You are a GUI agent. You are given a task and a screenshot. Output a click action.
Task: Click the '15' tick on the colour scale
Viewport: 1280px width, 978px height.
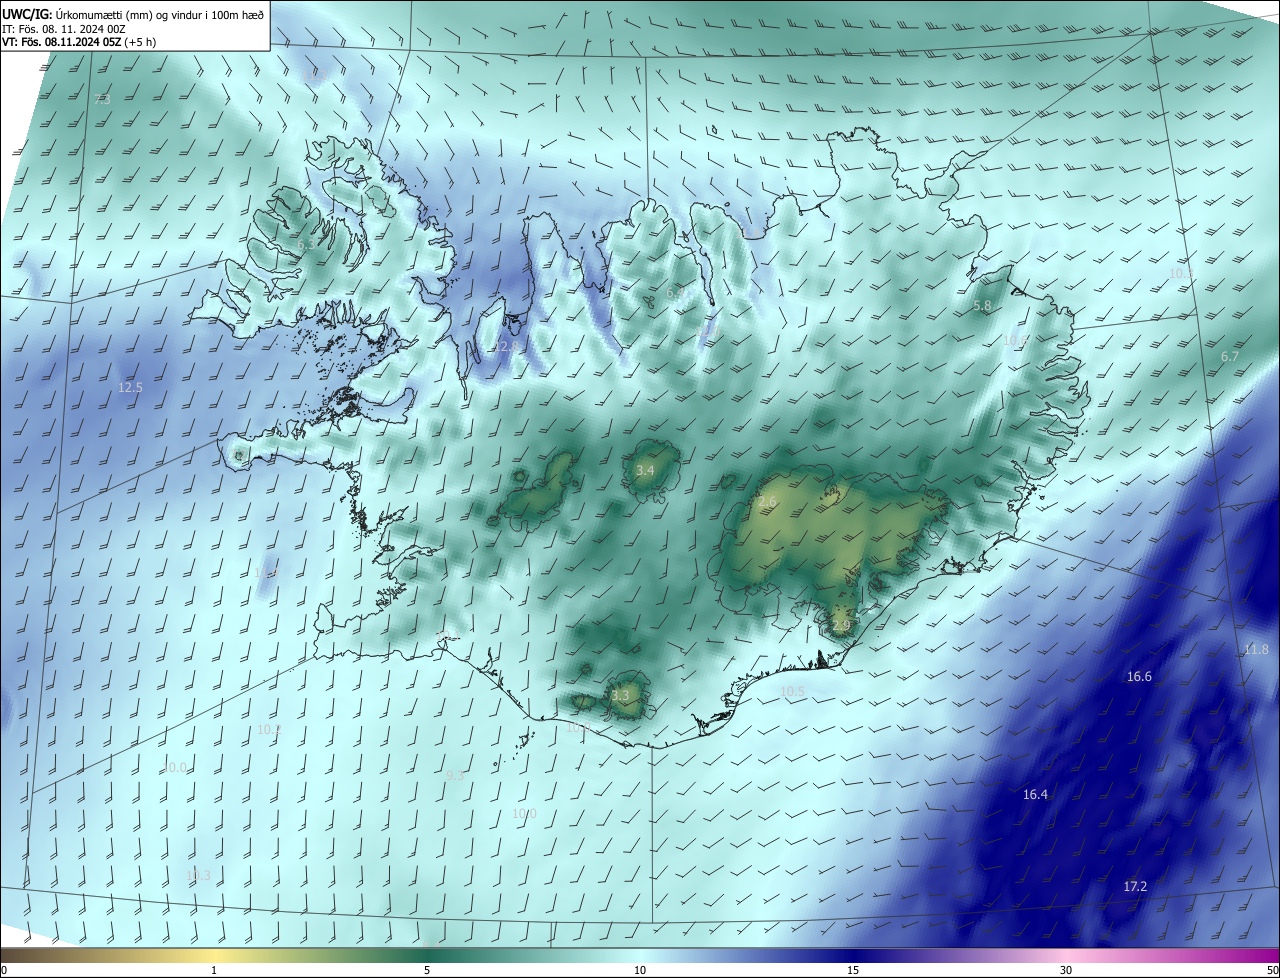(x=853, y=970)
